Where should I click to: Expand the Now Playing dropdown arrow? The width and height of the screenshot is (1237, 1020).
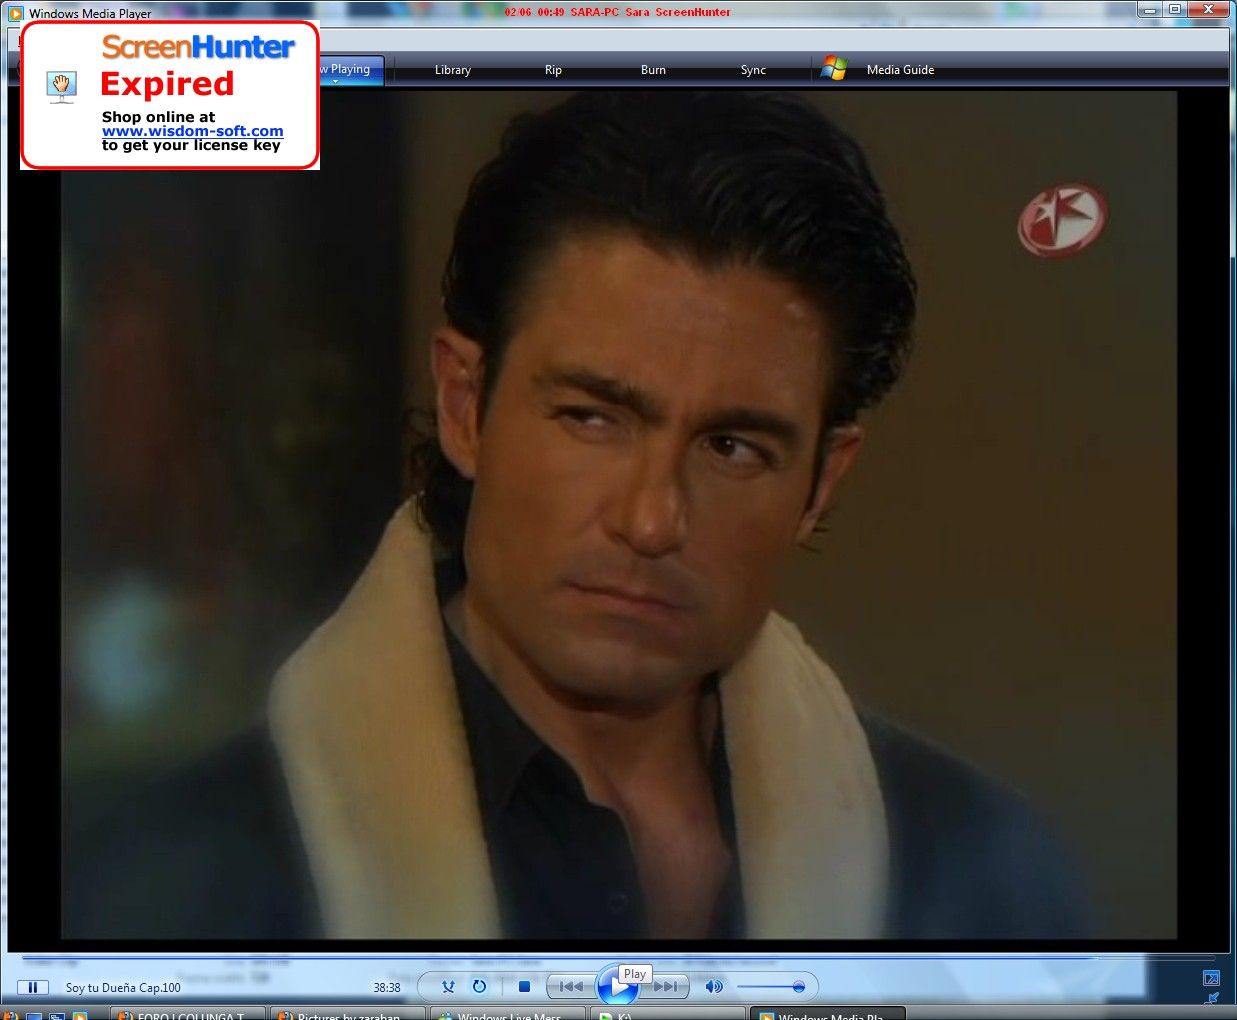pos(336,82)
